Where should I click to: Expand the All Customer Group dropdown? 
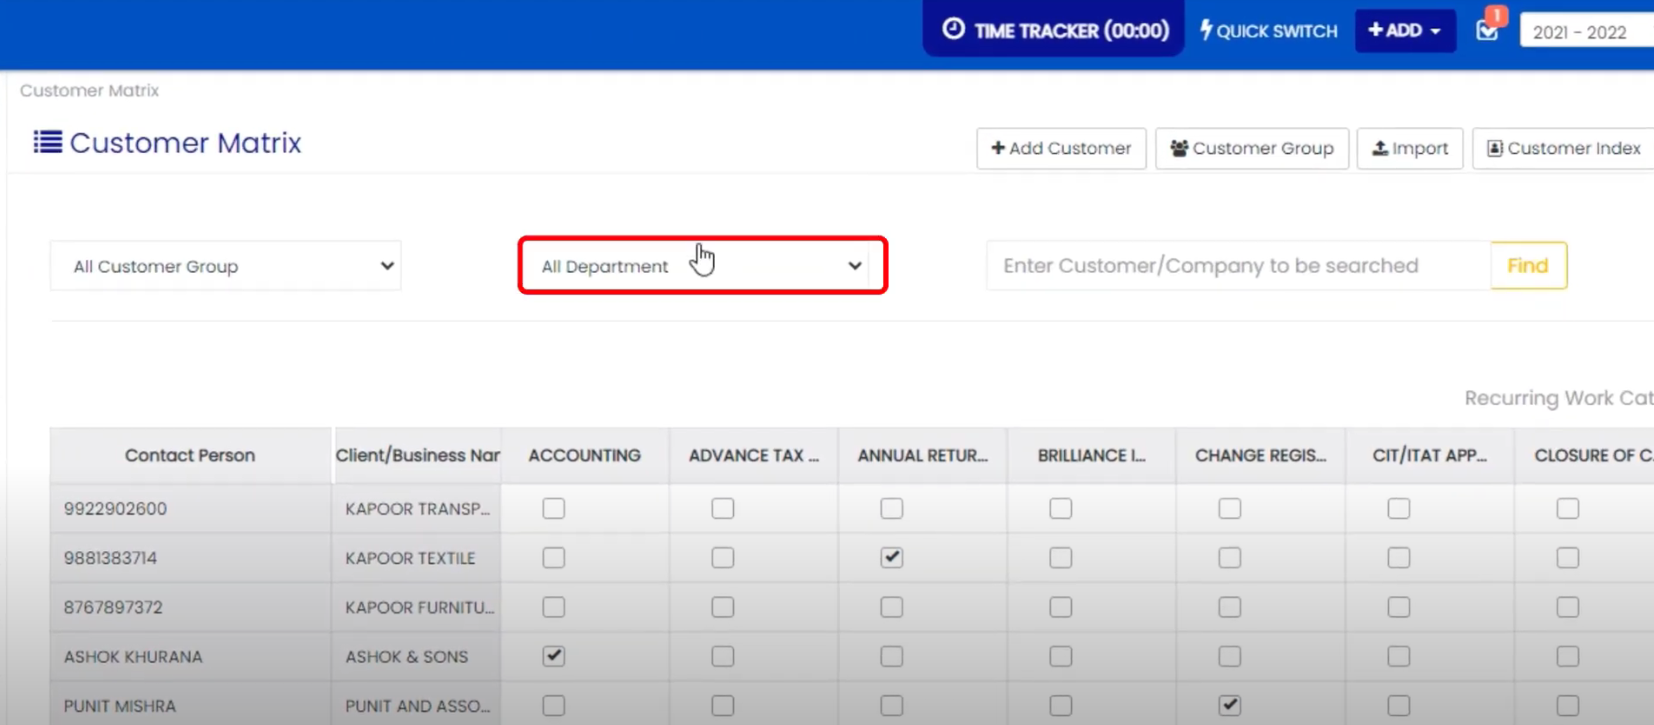(x=226, y=266)
